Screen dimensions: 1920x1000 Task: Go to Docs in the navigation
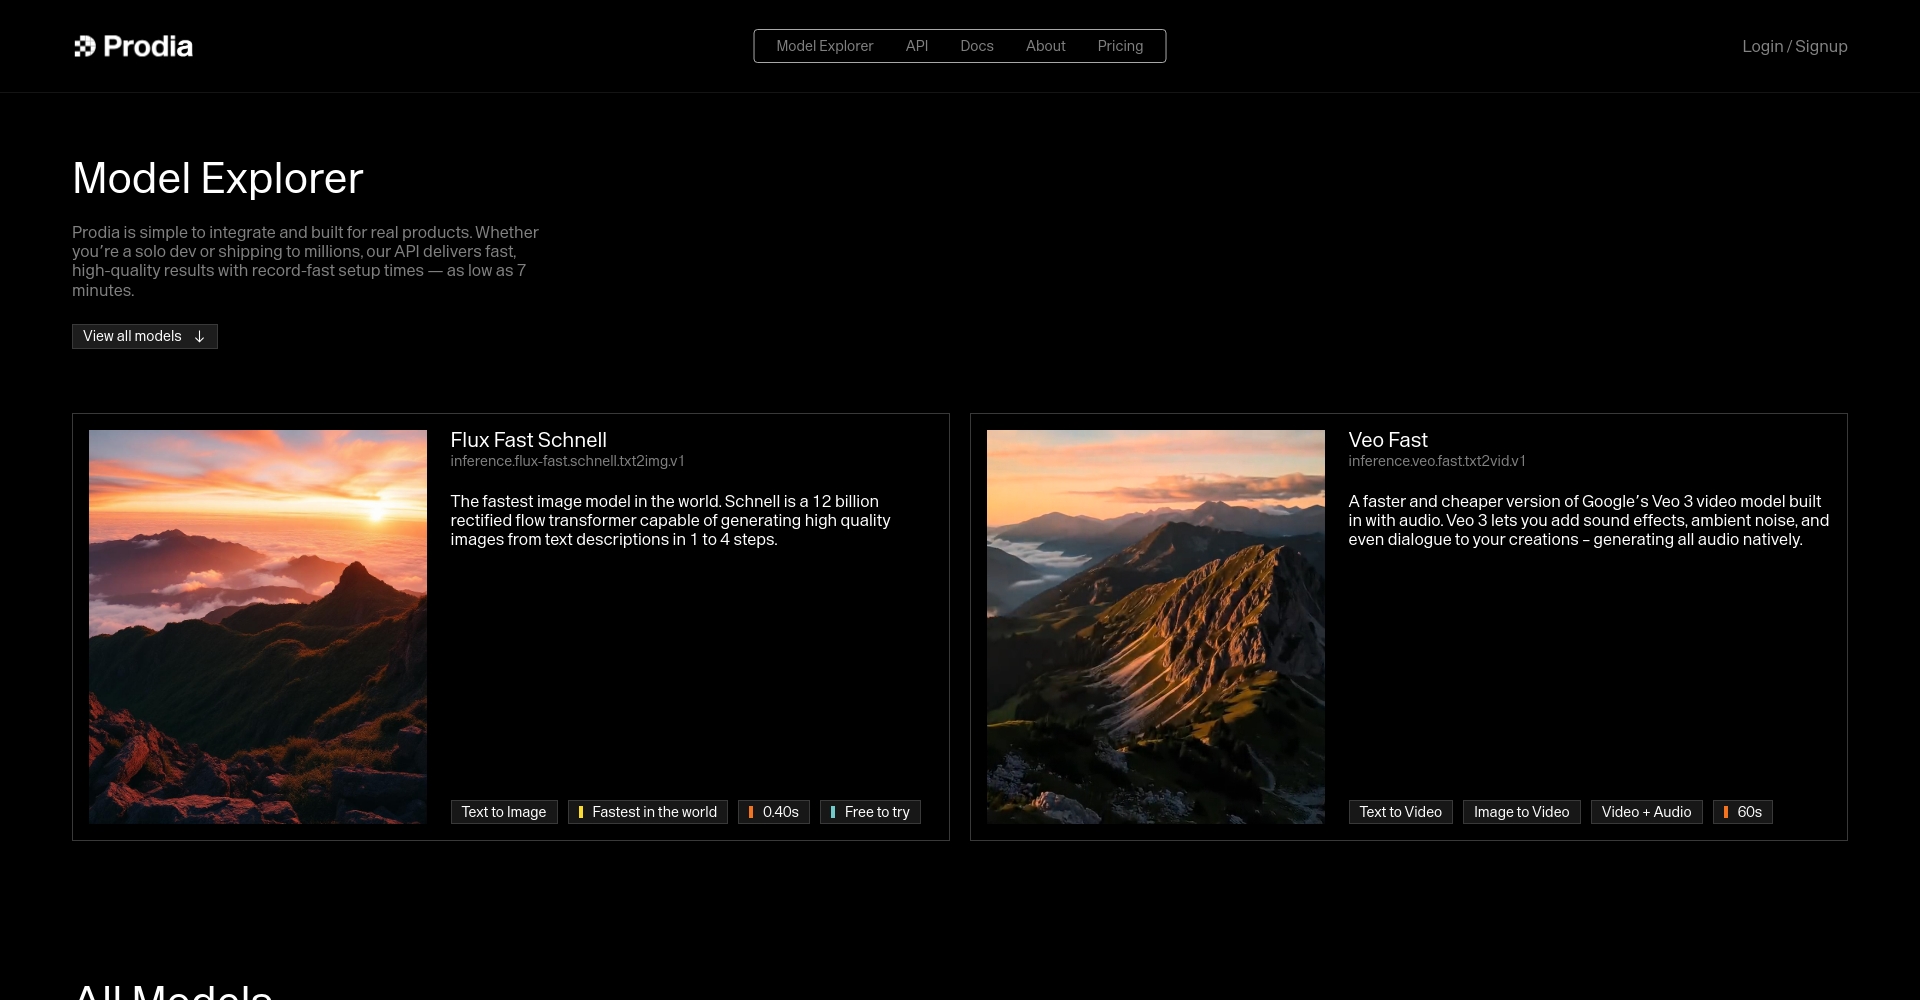click(977, 46)
